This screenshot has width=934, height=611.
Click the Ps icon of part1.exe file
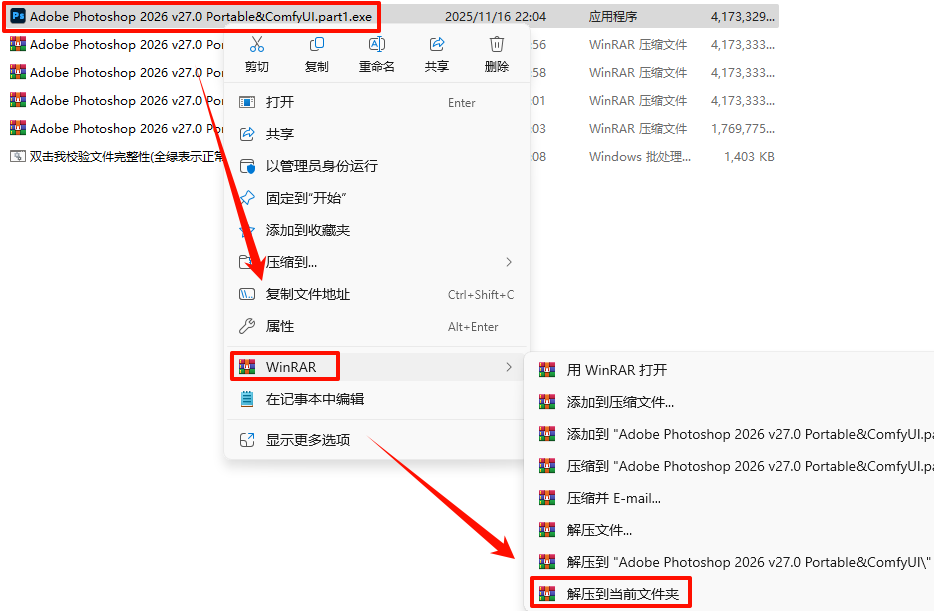tap(18, 16)
